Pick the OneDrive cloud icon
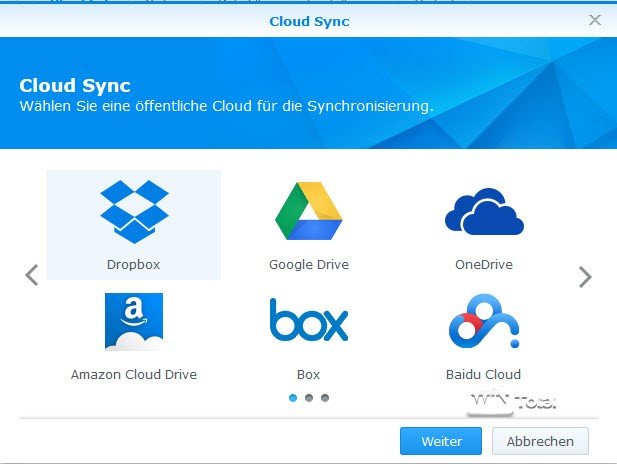This screenshot has height=464, width=617. (x=484, y=211)
